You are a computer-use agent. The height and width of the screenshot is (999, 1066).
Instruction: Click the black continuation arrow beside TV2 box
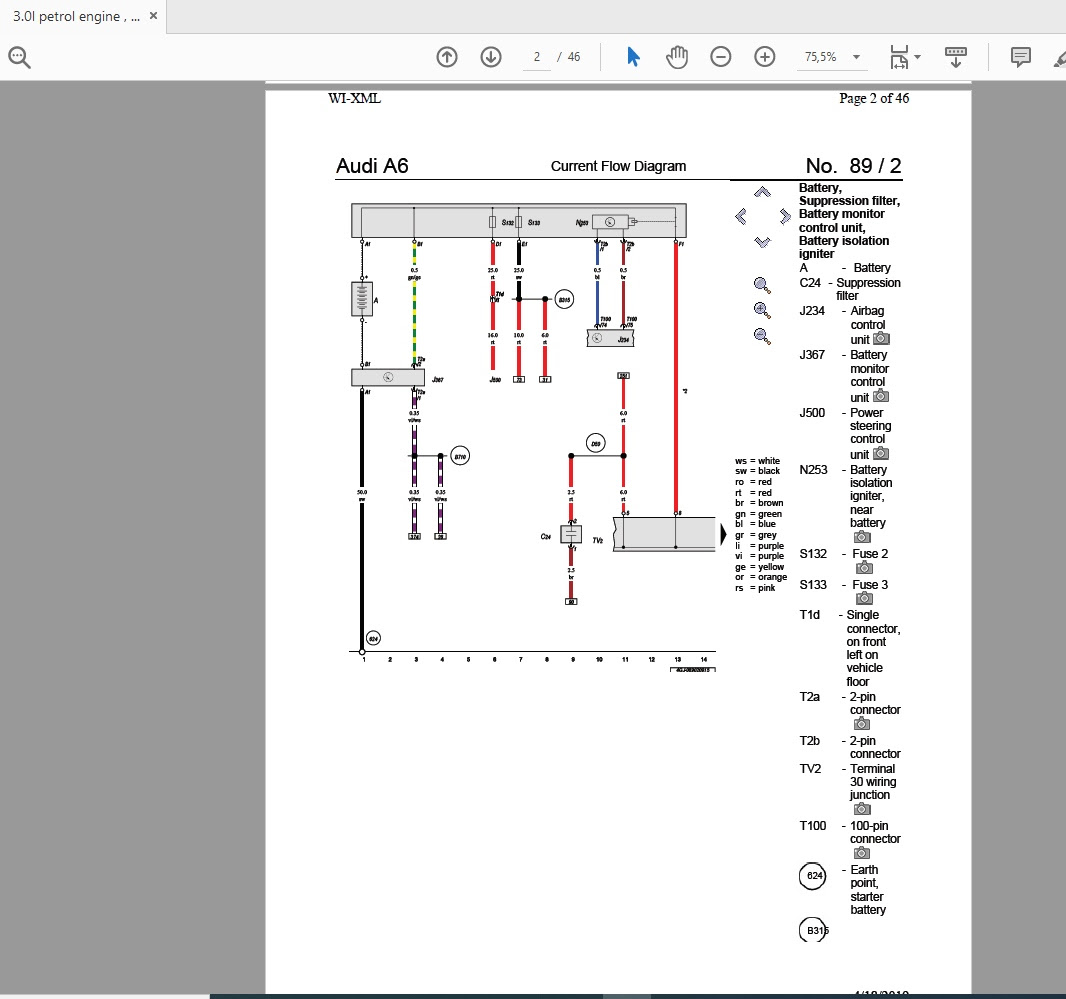point(723,535)
